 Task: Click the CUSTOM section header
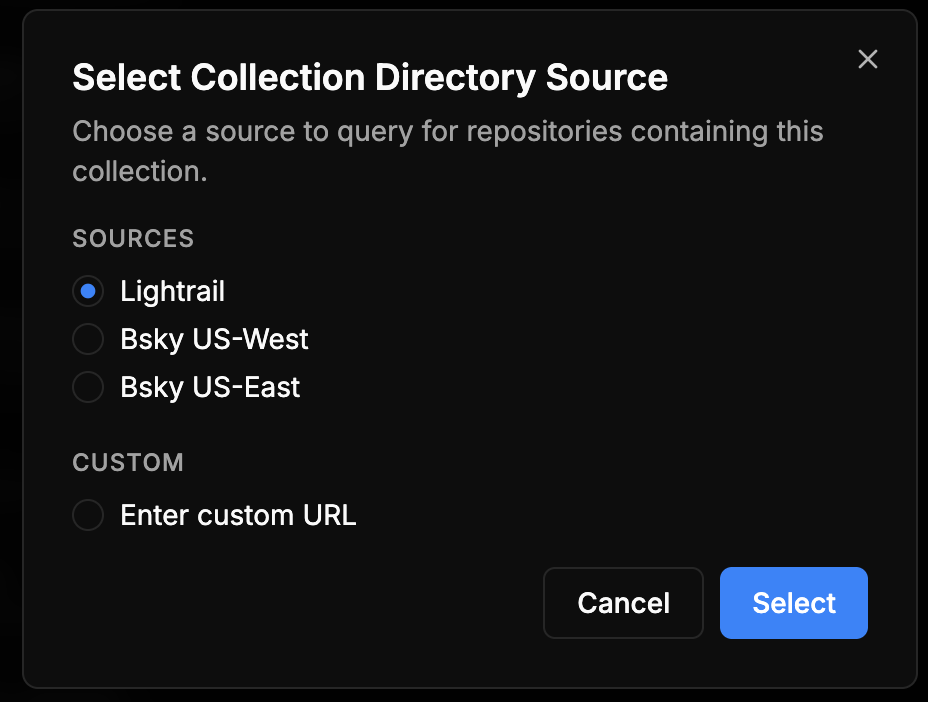click(128, 462)
